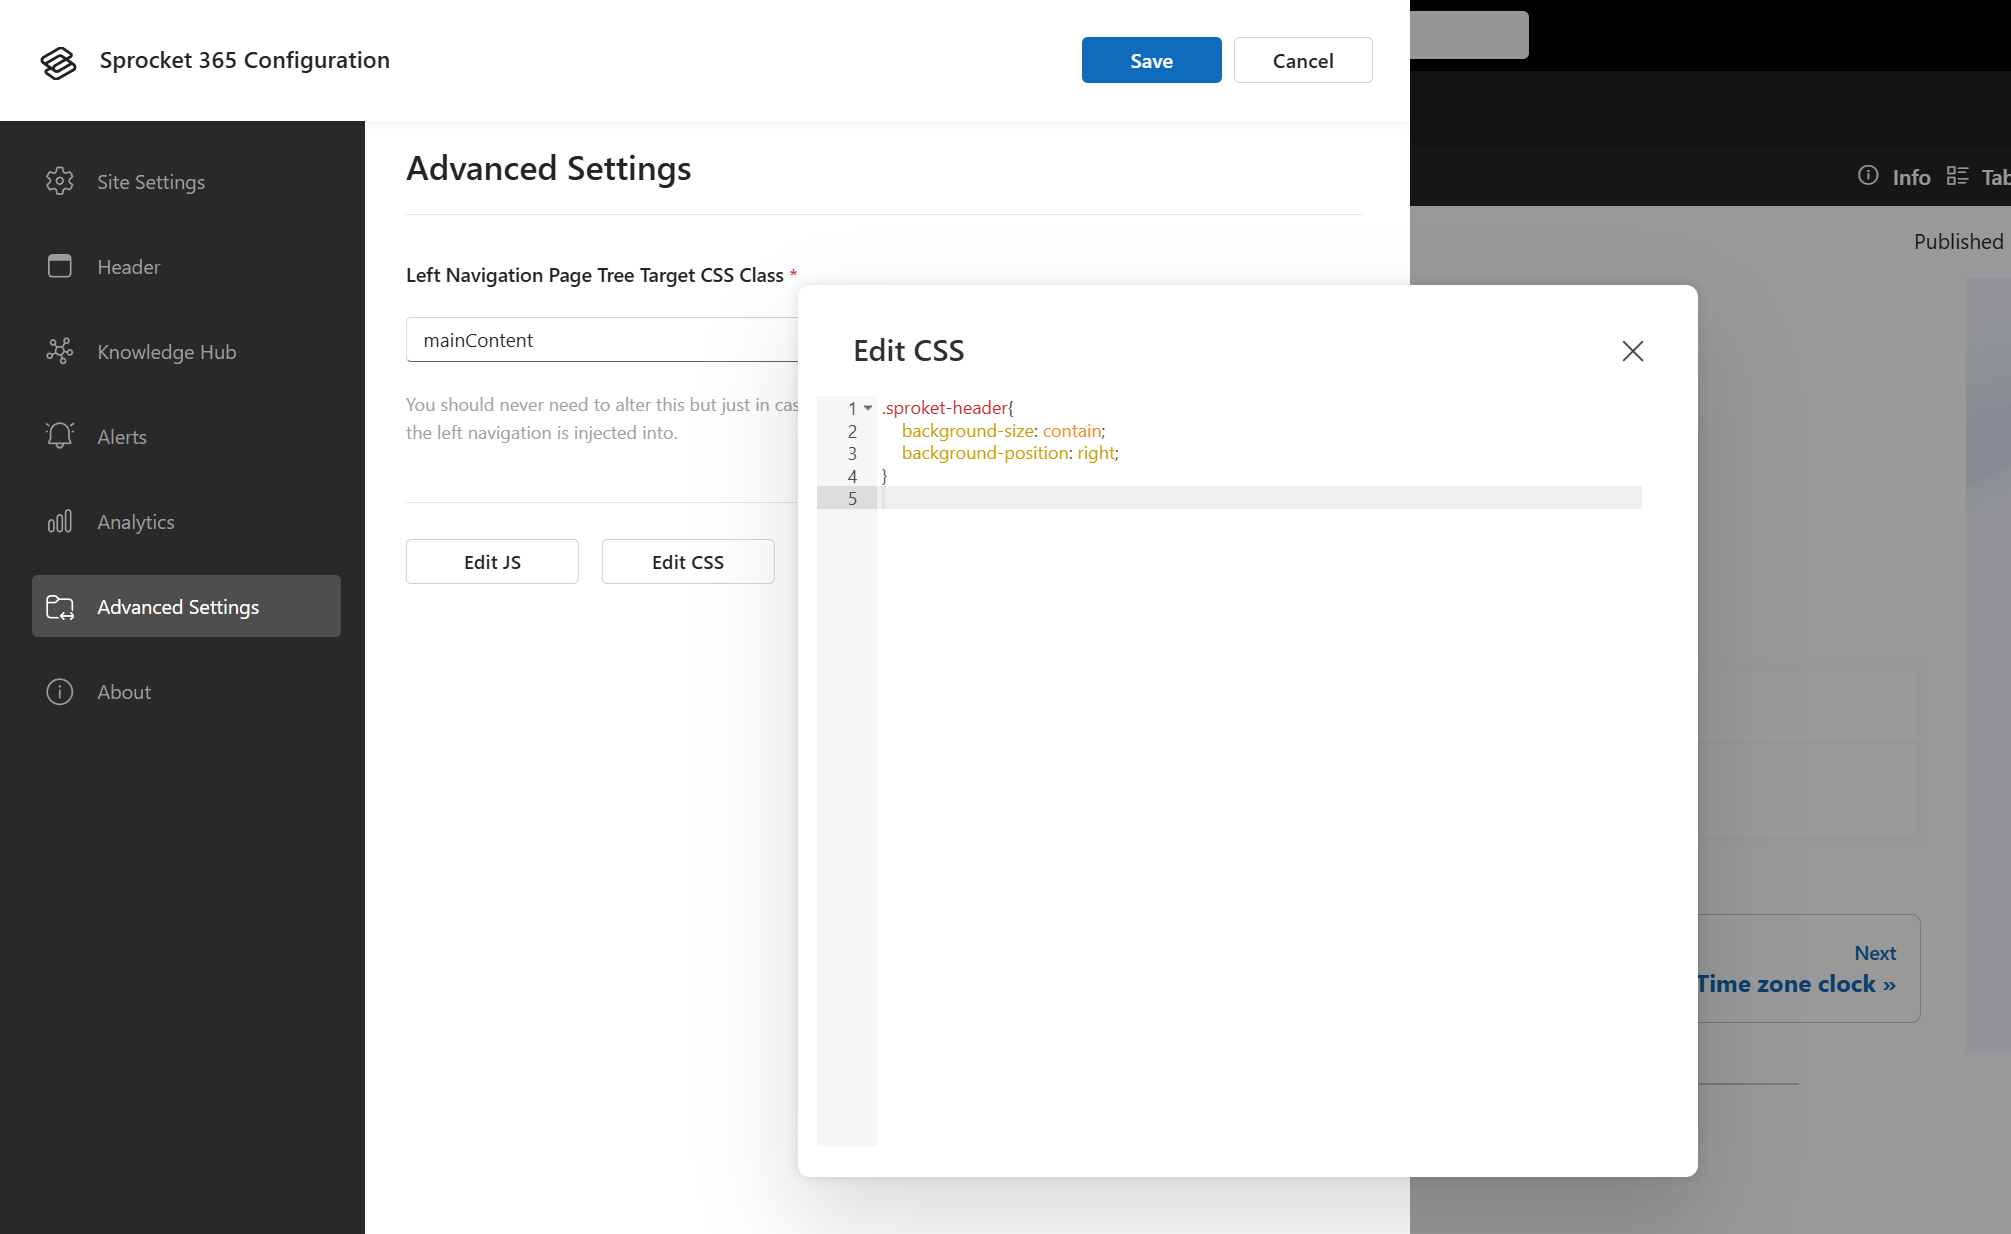2011x1234 pixels.
Task: Open the Alerts section
Action: pyautogui.click(x=186, y=436)
